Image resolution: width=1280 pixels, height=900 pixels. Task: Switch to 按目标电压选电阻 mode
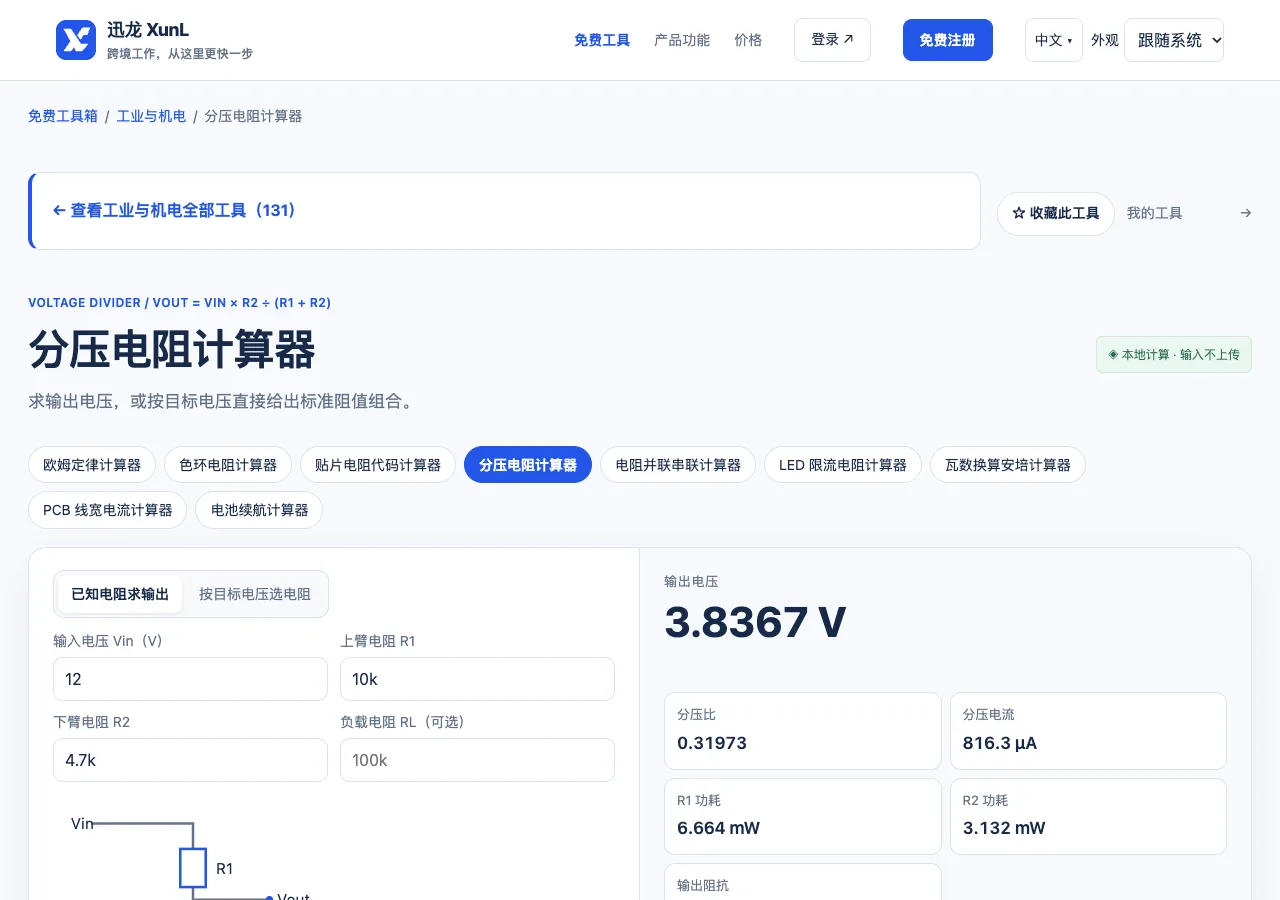pos(255,594)
